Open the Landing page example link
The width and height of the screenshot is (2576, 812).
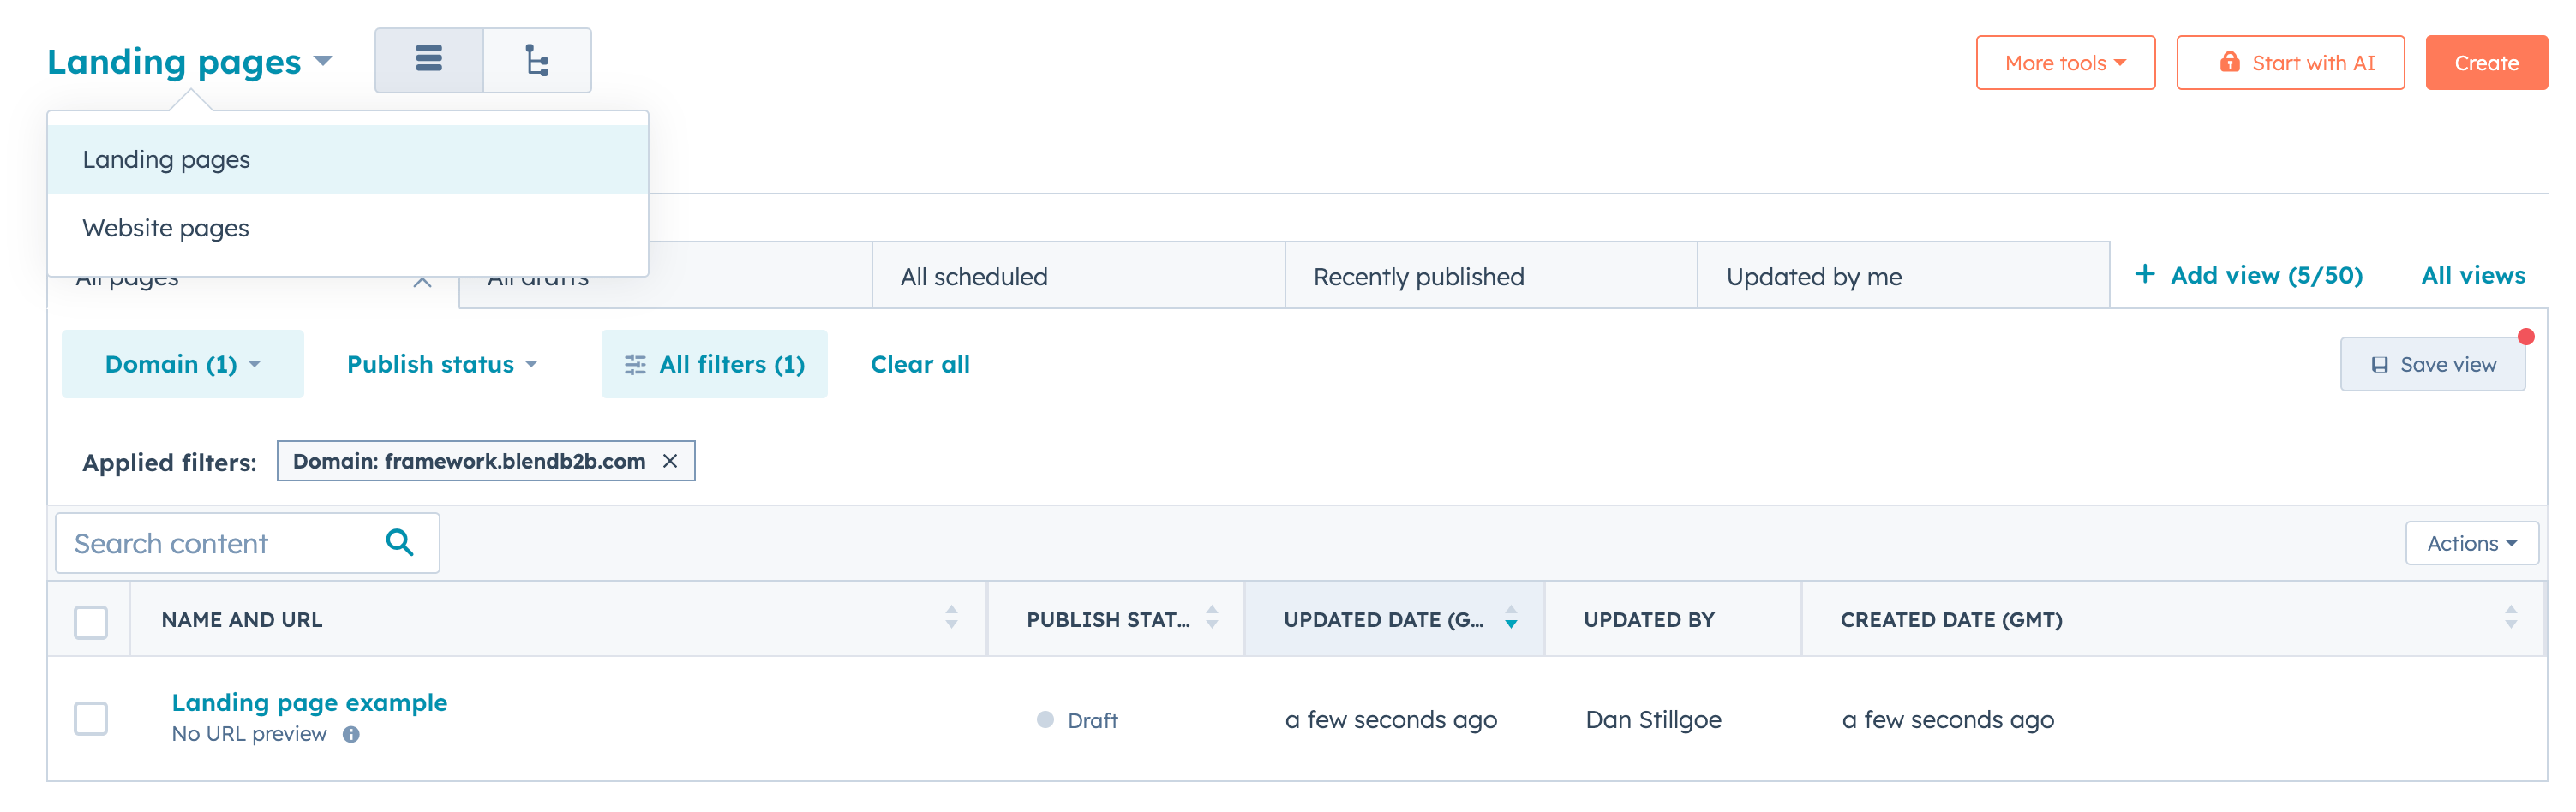point(308,702)
